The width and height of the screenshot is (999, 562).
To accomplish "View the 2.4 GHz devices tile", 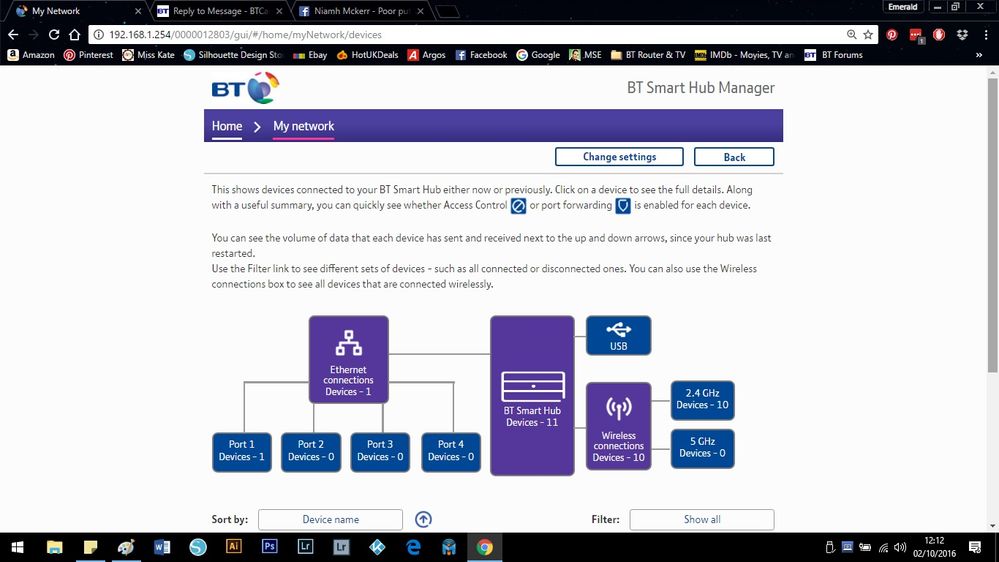I will 702,400.
